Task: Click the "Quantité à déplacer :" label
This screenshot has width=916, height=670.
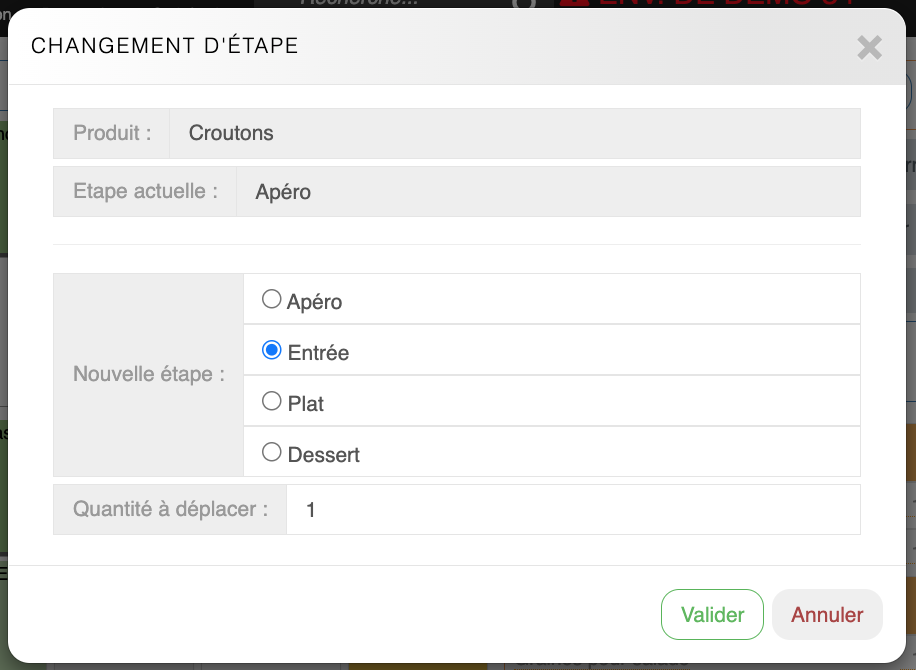Action: tap(170, 510)
